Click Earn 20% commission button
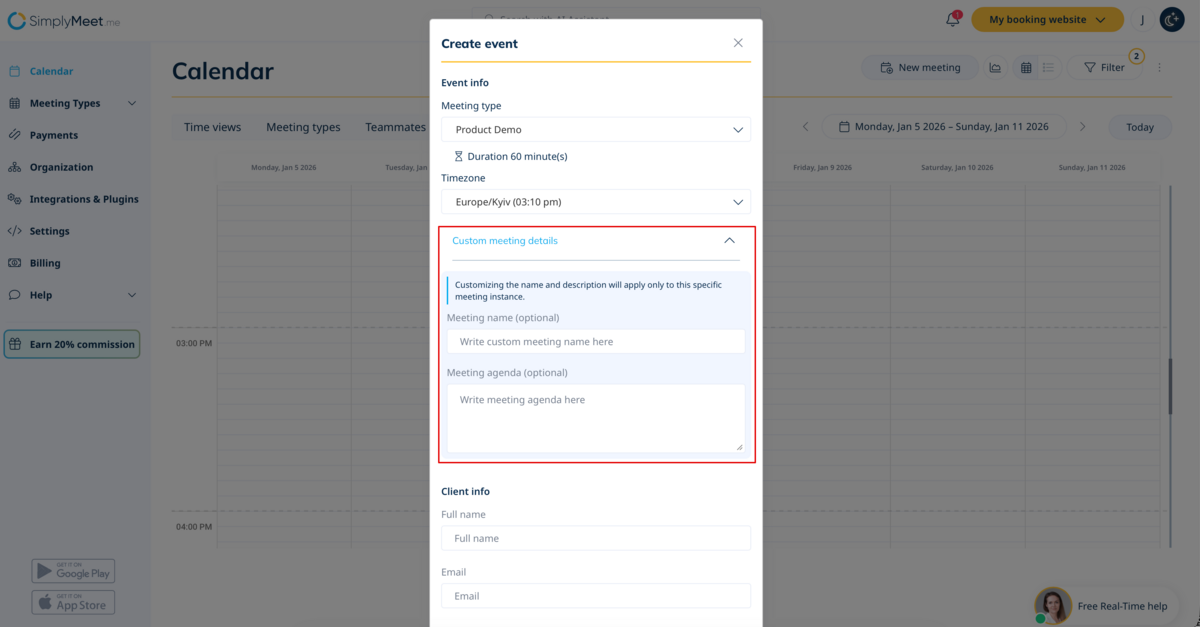 point(72,344)
